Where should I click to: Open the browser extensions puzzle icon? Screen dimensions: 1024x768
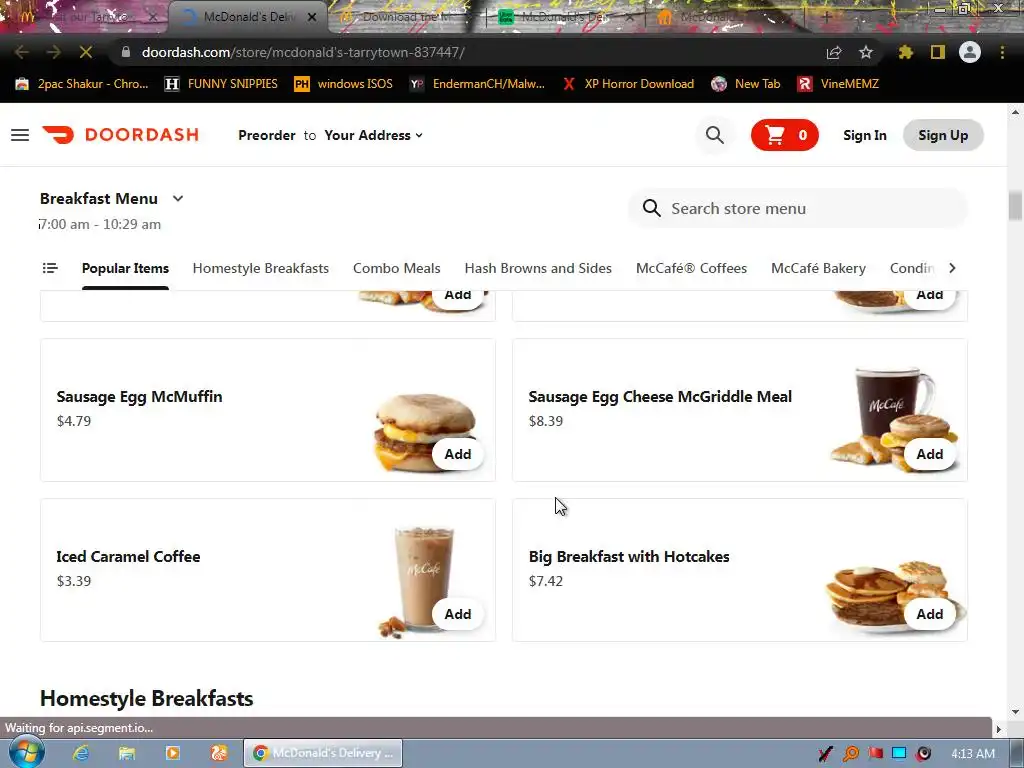coord(906,52)
